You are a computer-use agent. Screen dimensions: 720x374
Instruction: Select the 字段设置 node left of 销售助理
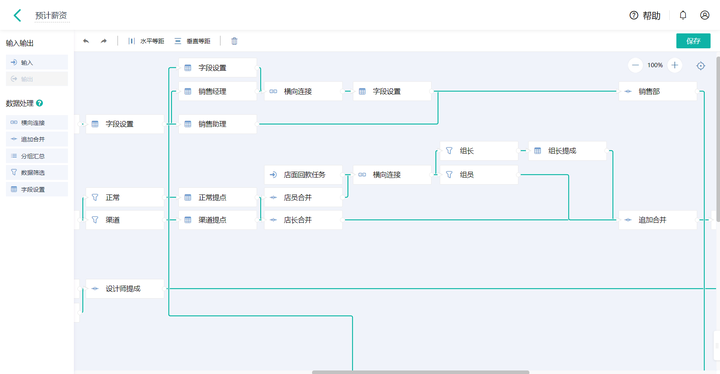click(125, 124)
